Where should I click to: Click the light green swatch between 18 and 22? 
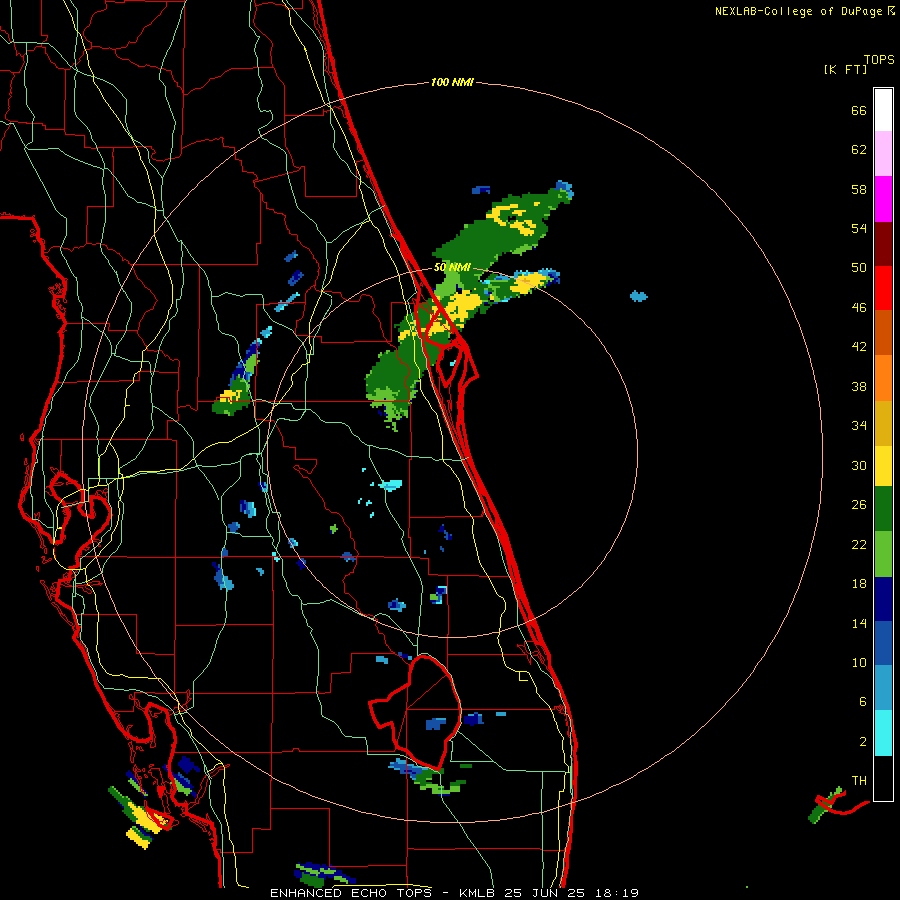click(x=883, y=554)
